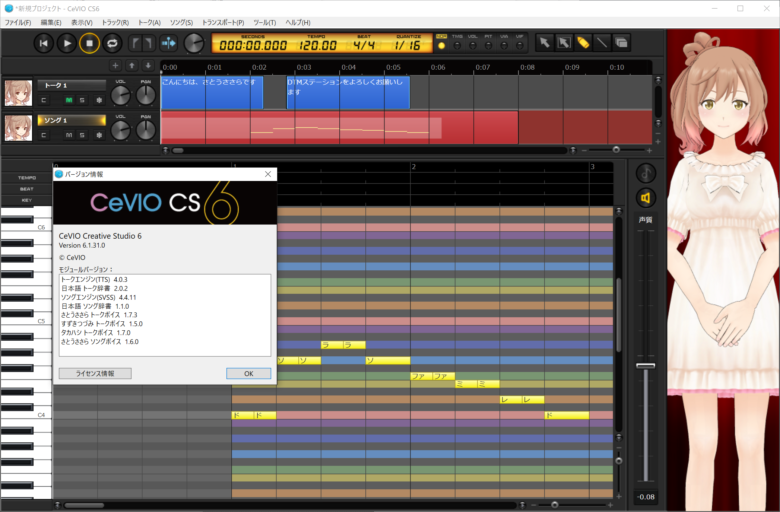Click the rewind to start transport button
780x512 pixels.
pyautogui.click(x=43, y=43)
